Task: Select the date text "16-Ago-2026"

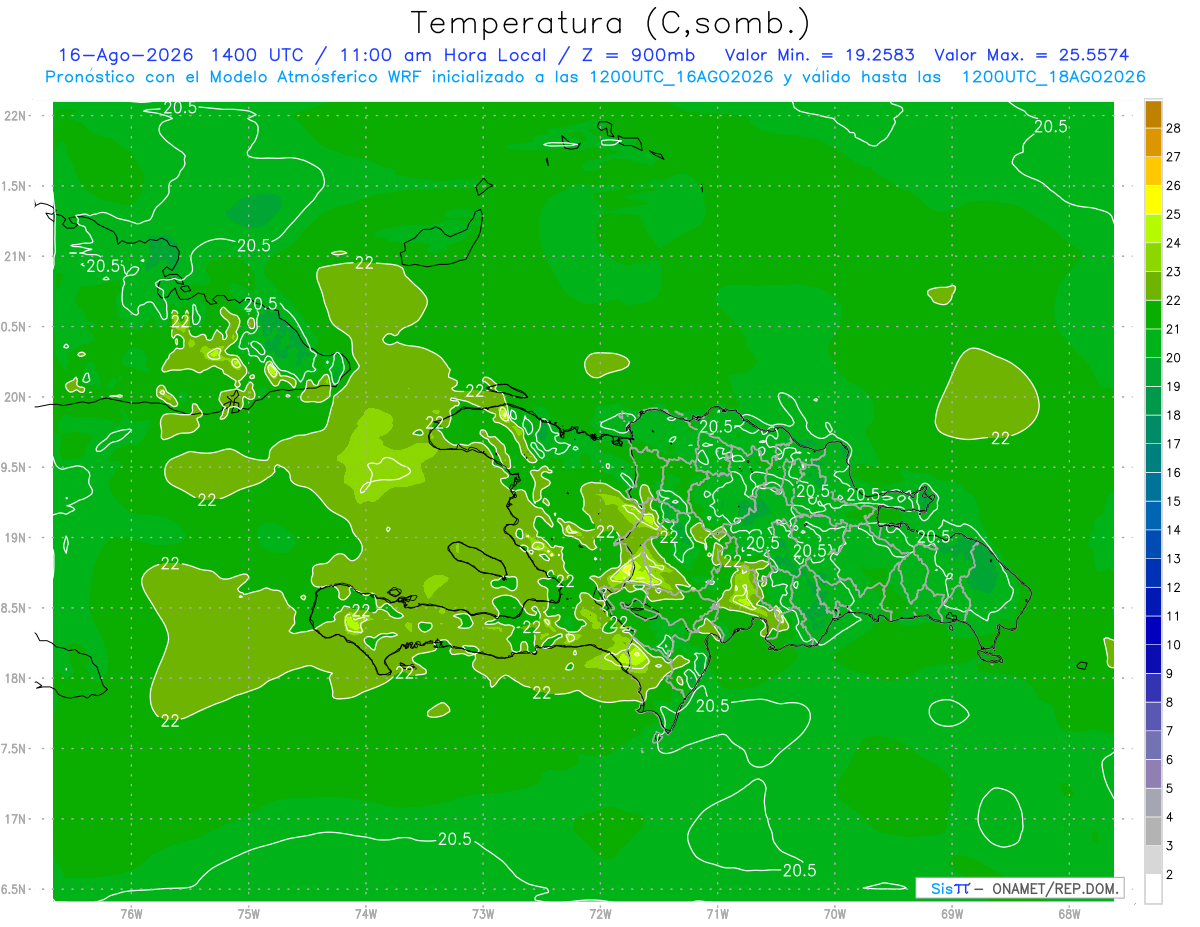Action: tap(125, 55)
